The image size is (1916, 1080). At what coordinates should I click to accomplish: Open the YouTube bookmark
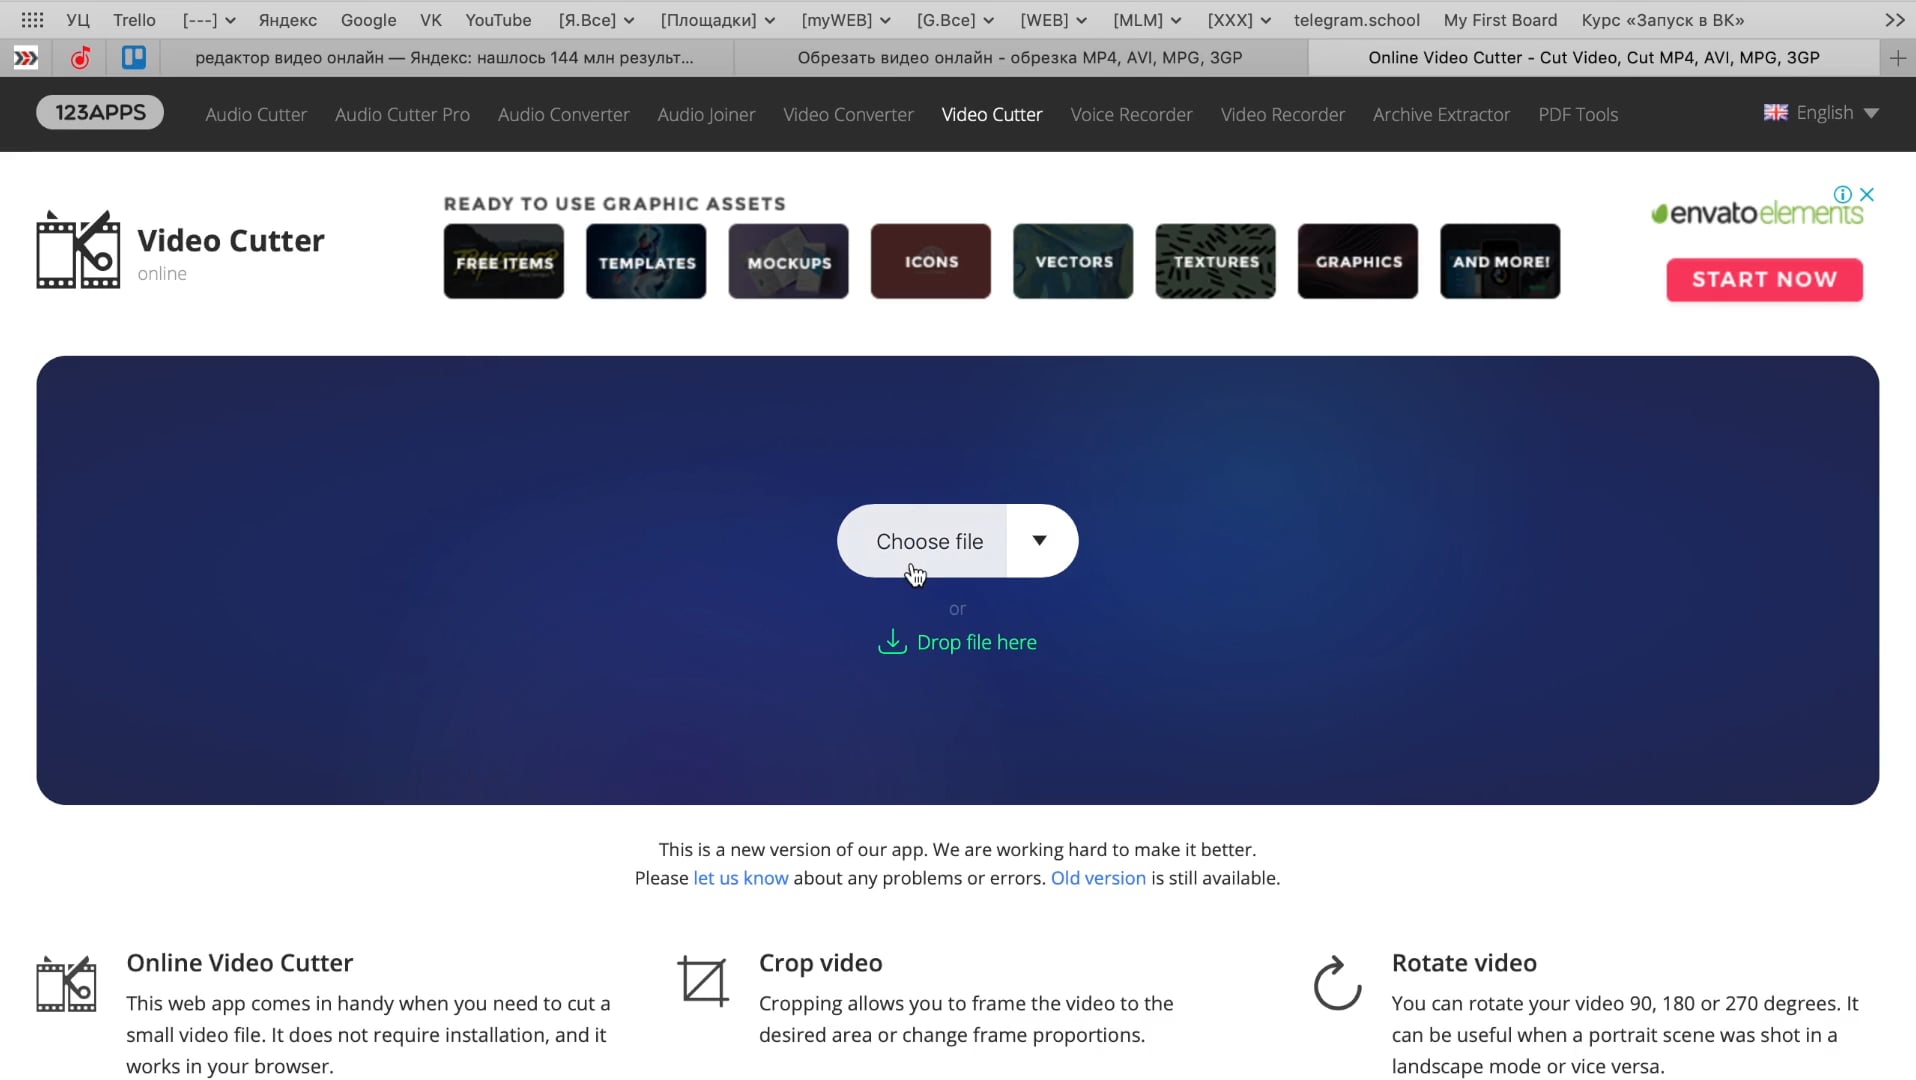(x=498, y=20)
